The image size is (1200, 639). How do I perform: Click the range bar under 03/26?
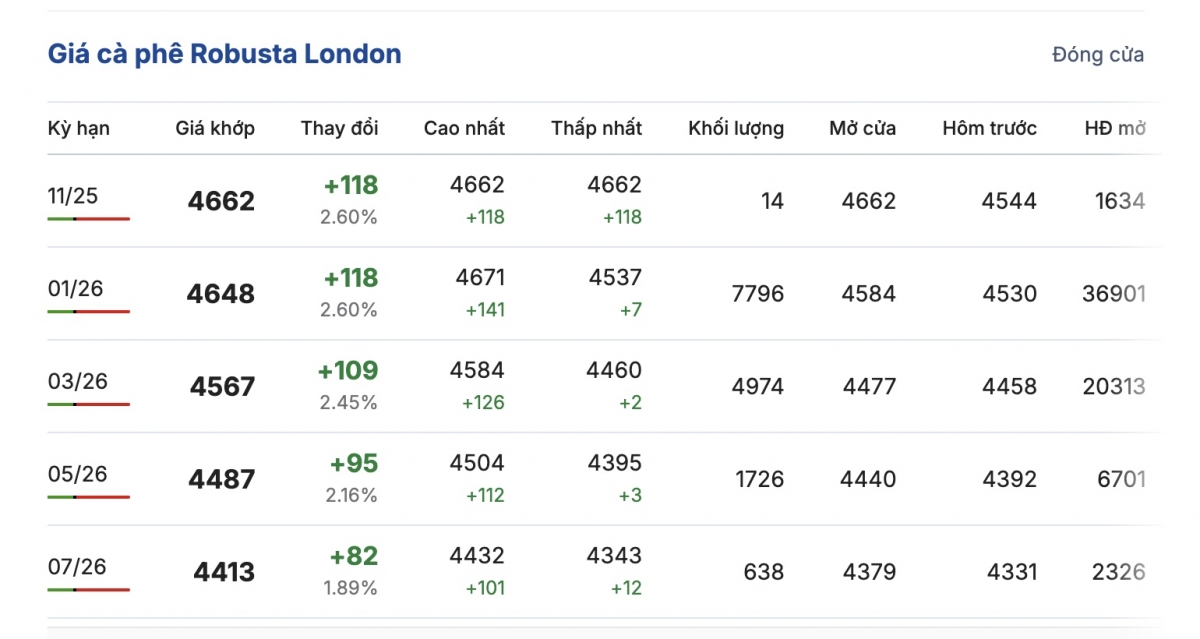coord(88,404)
